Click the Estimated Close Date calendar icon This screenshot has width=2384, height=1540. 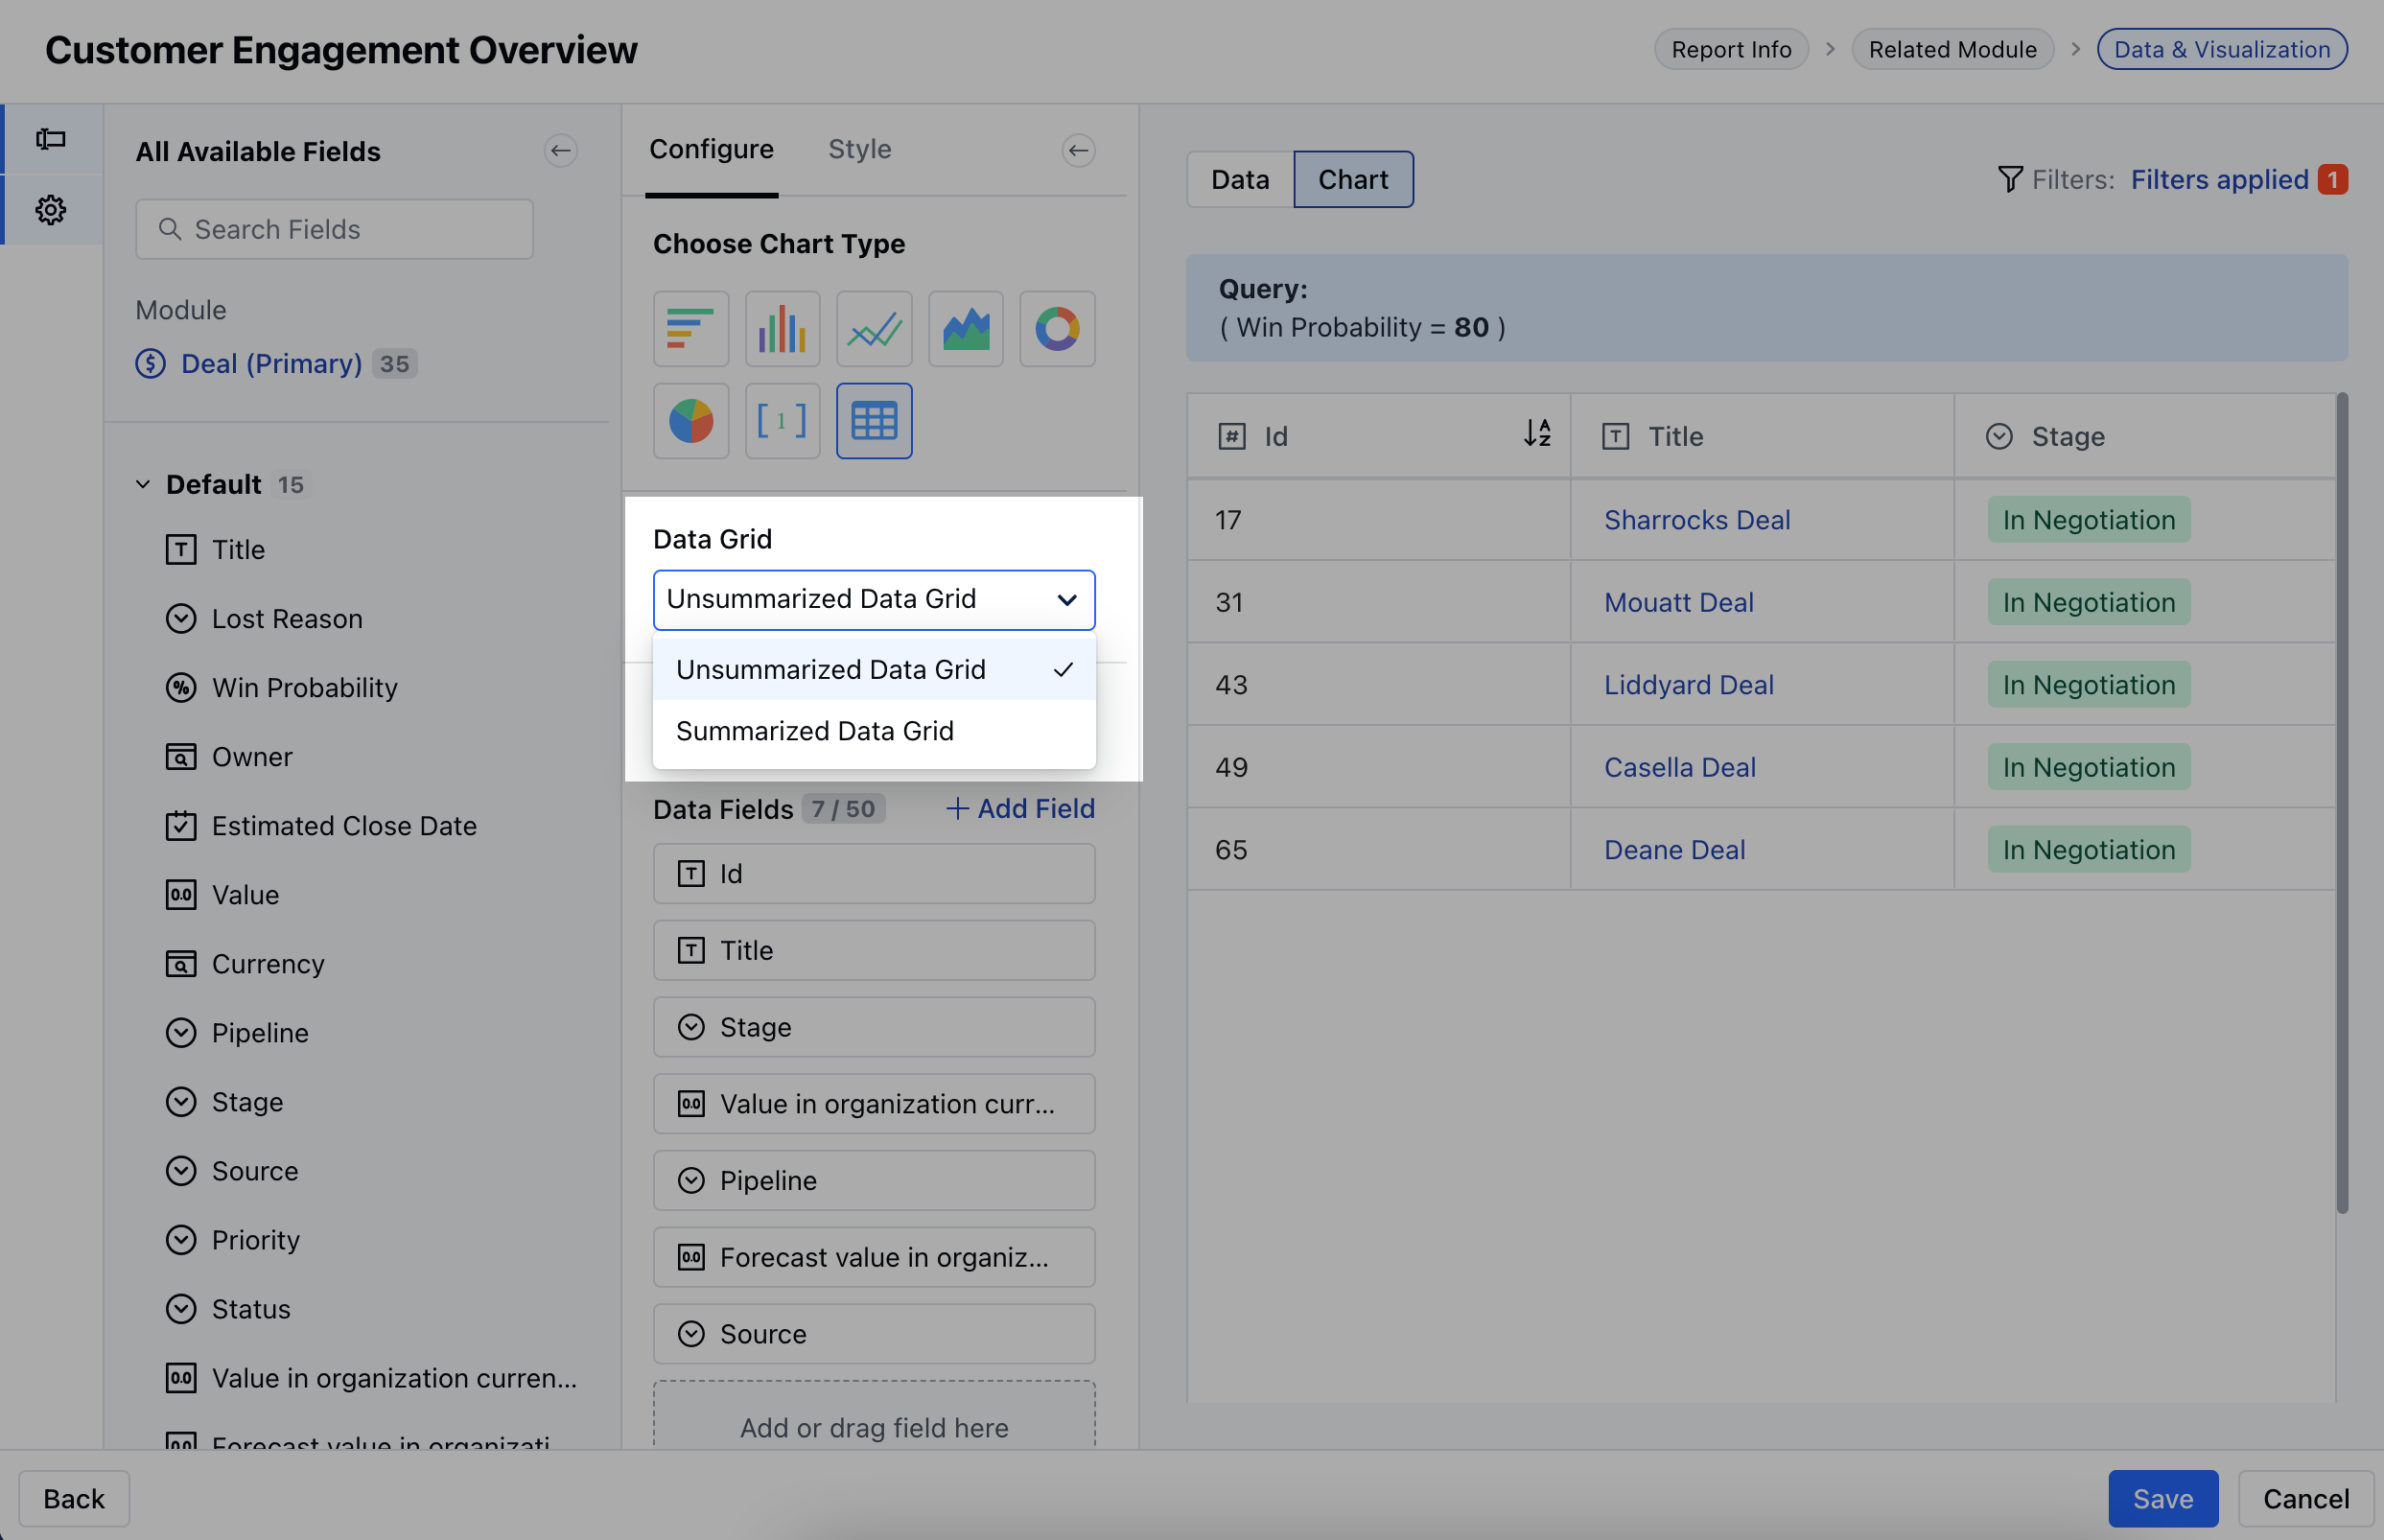pyautogui.click(x=181, y=826)
